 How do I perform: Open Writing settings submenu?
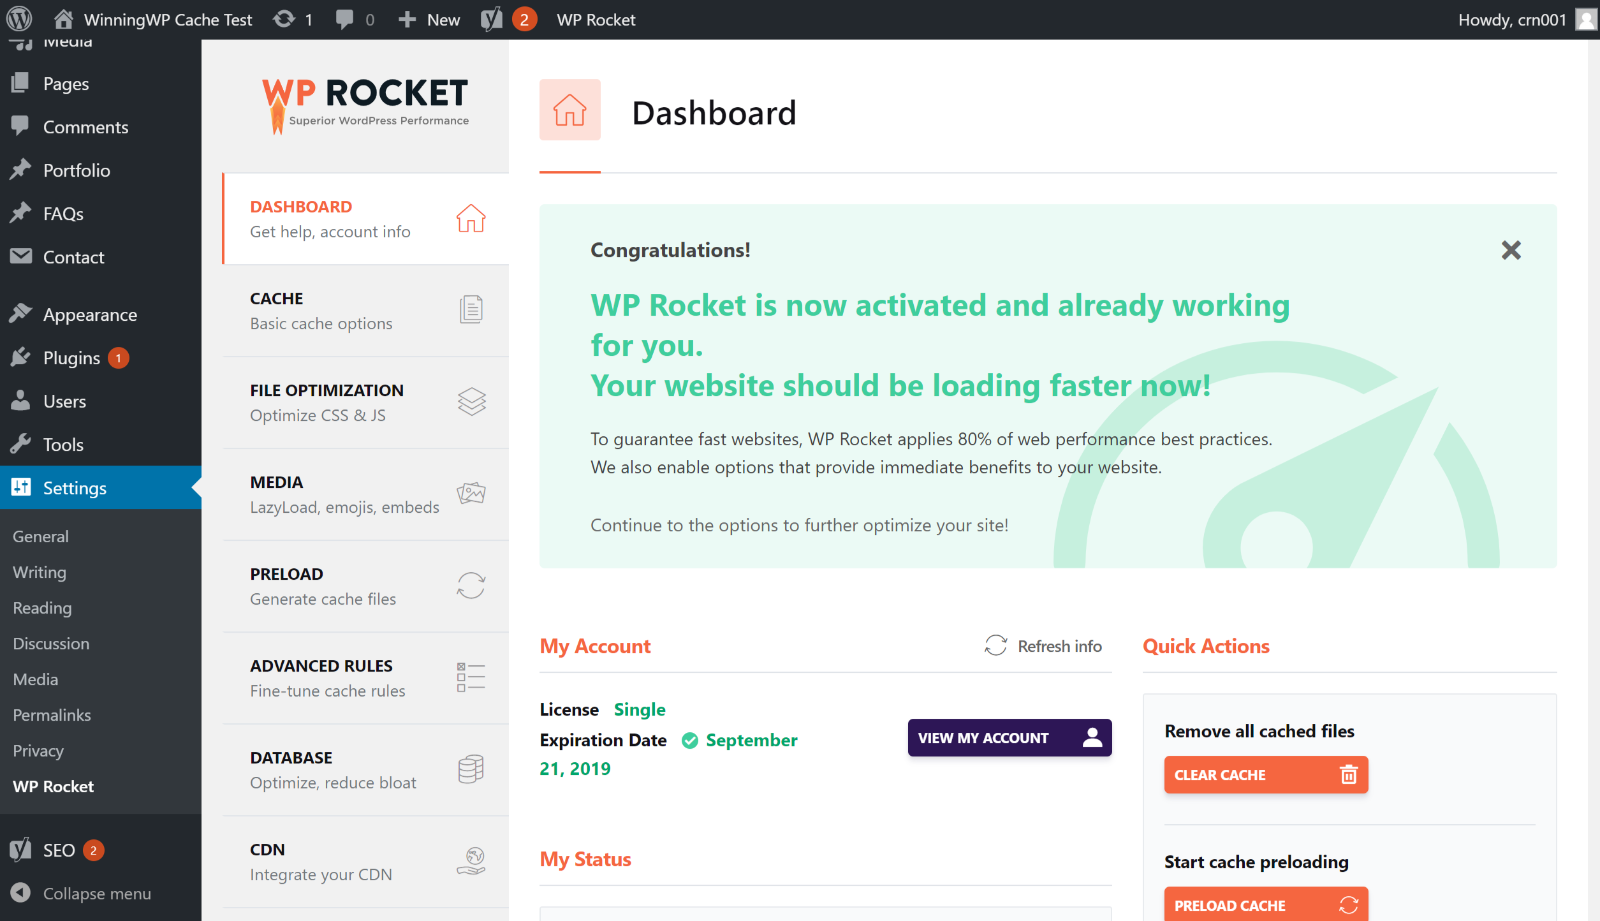(40, 572)
